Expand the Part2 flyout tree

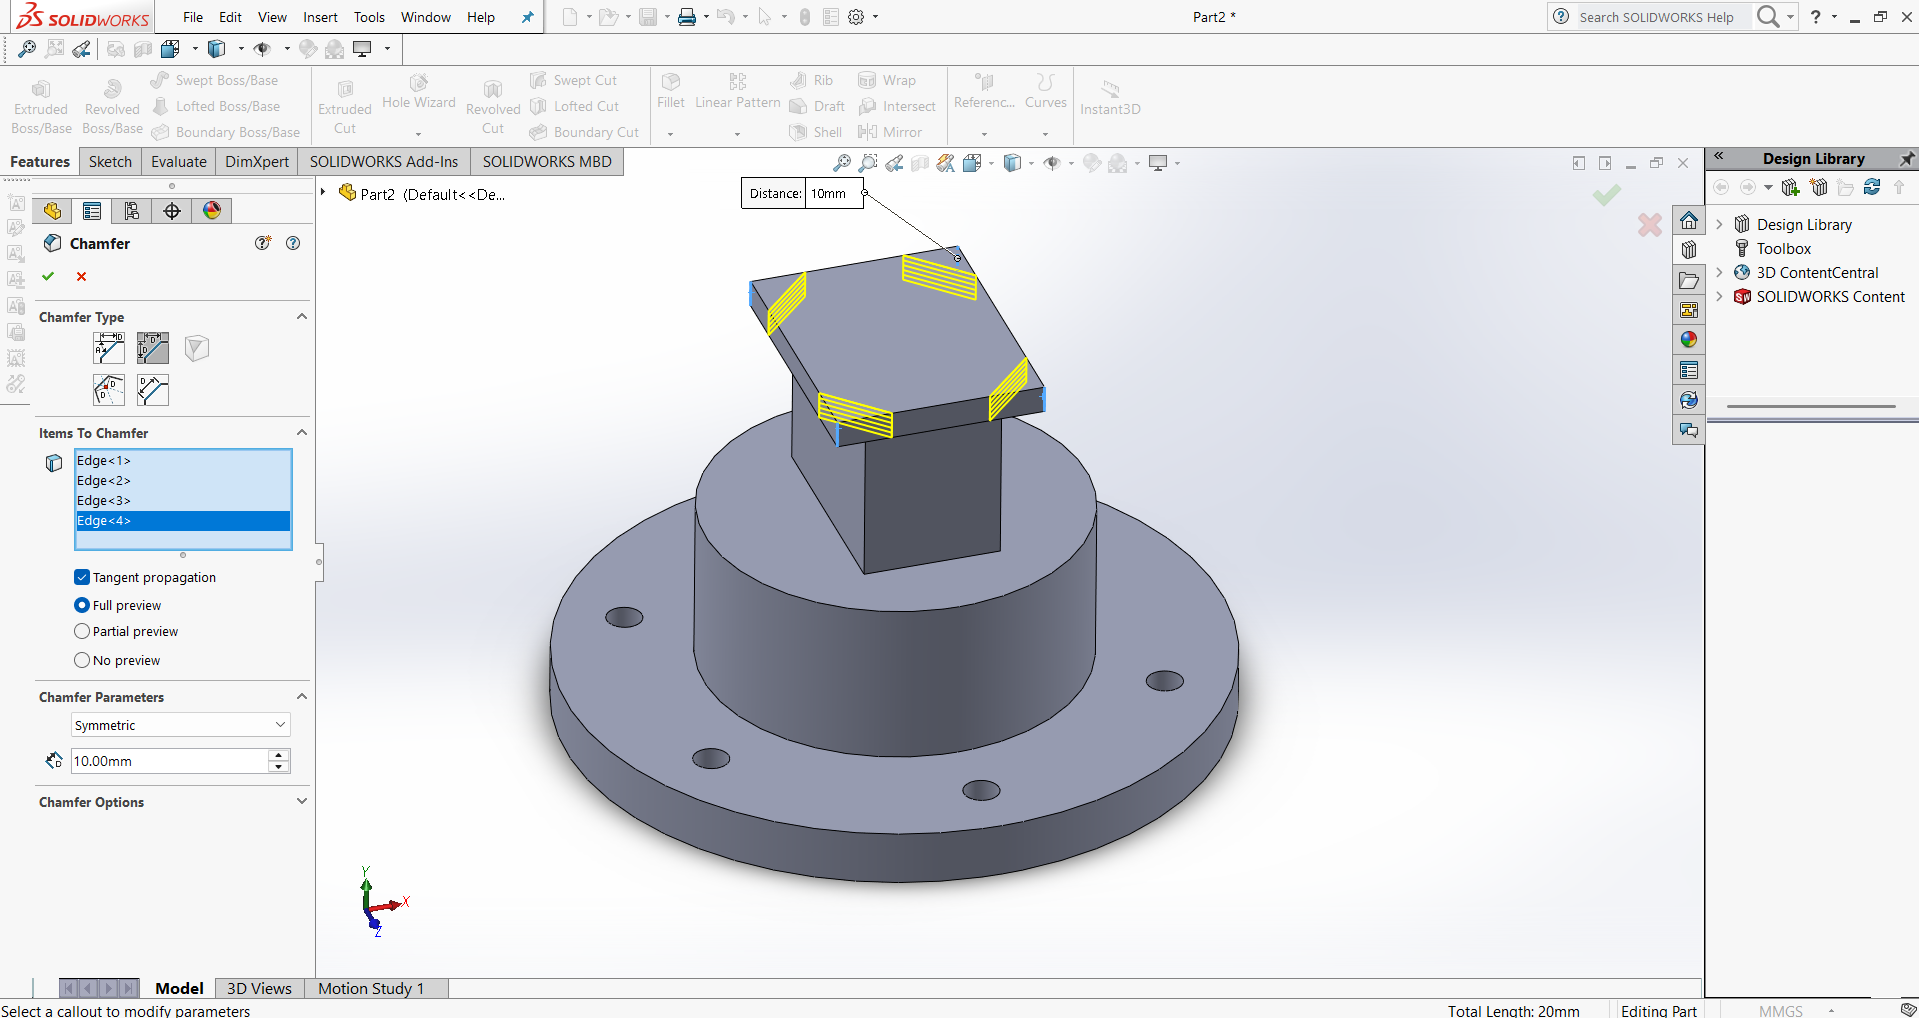(323, 192)
